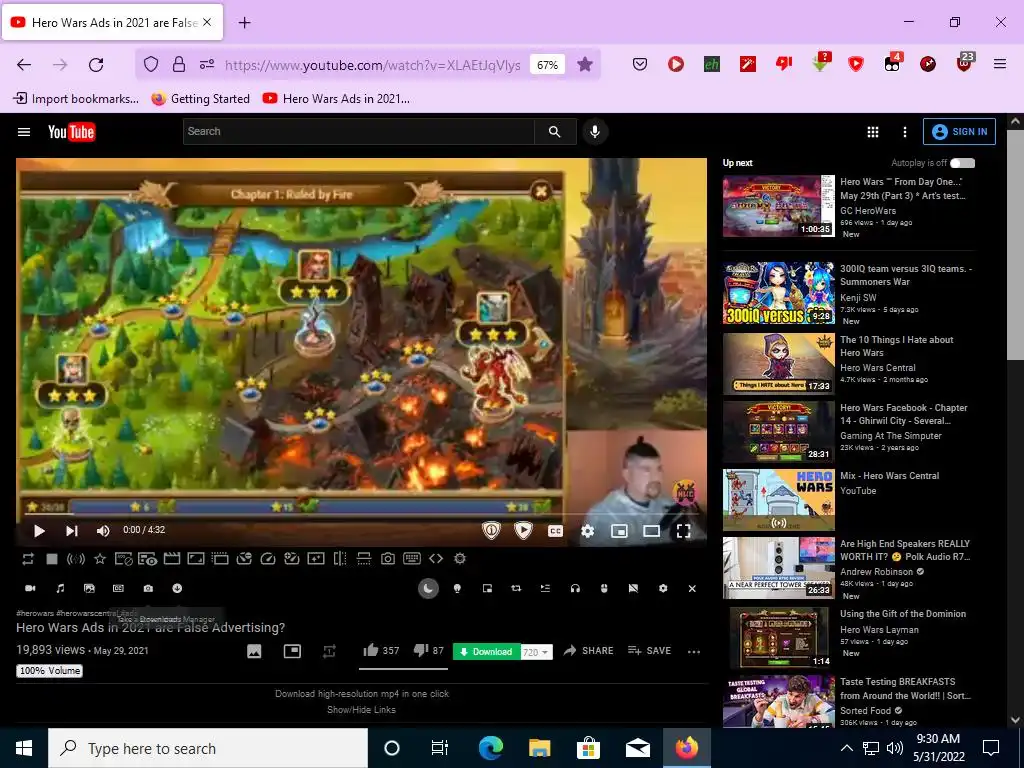Toggle the Autoplay switch
Image resolution: width=1024 pixels, height=768 pixels.
point(963,163)
